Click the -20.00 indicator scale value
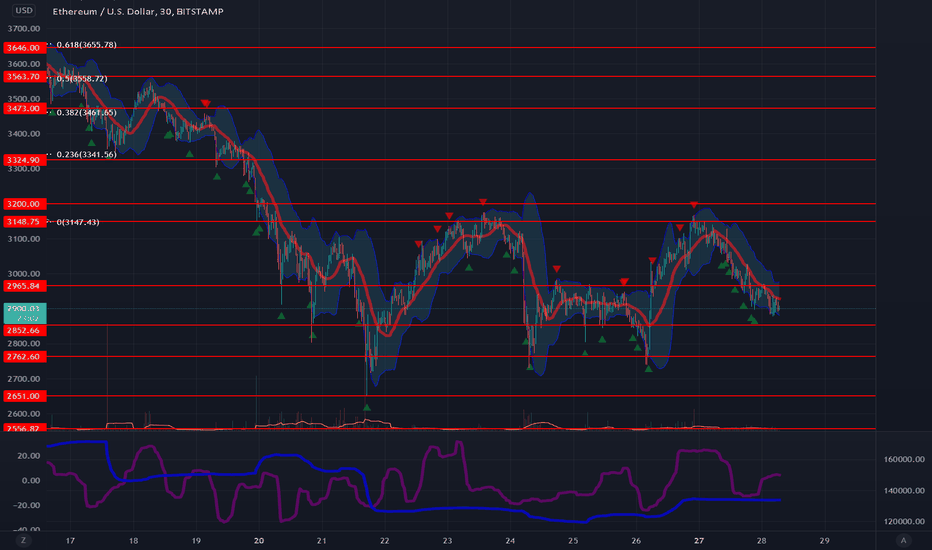This screenshot has width=932, height=550. pos(27,505)
